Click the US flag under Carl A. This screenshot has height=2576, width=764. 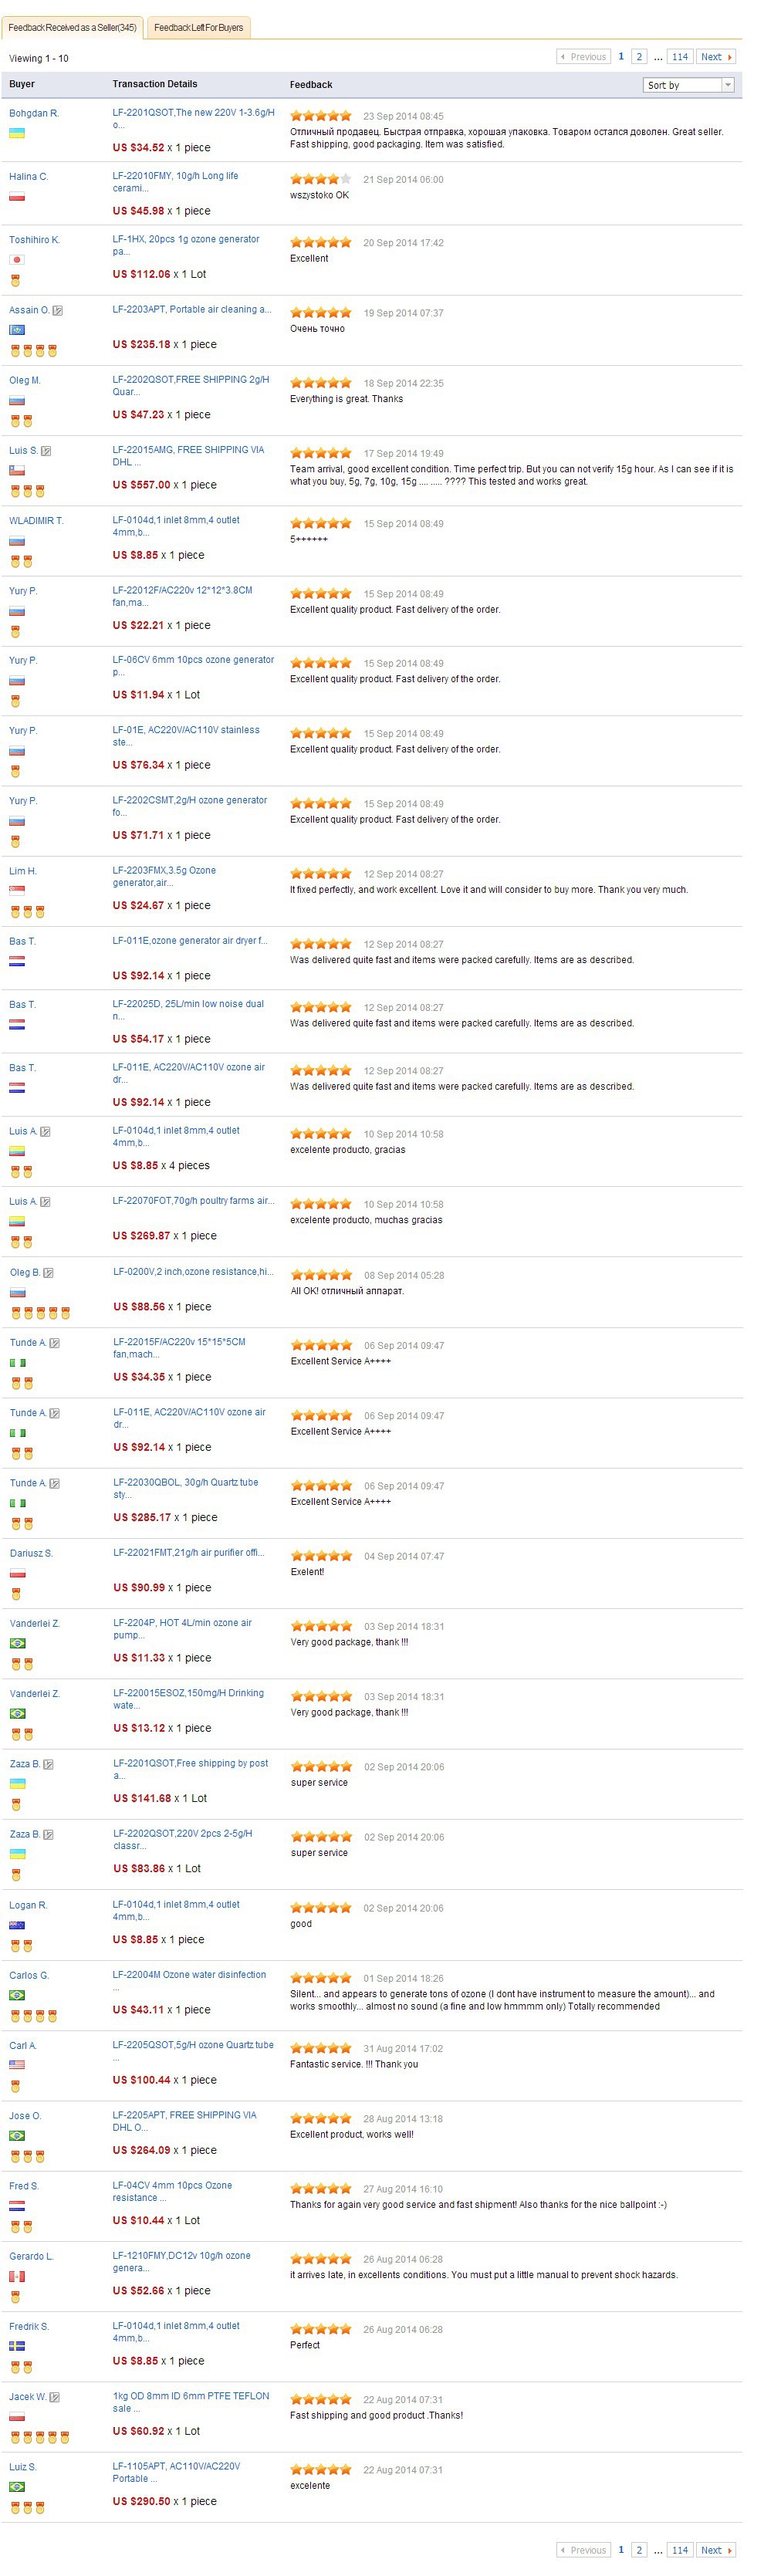click(x=17, y=2065)
